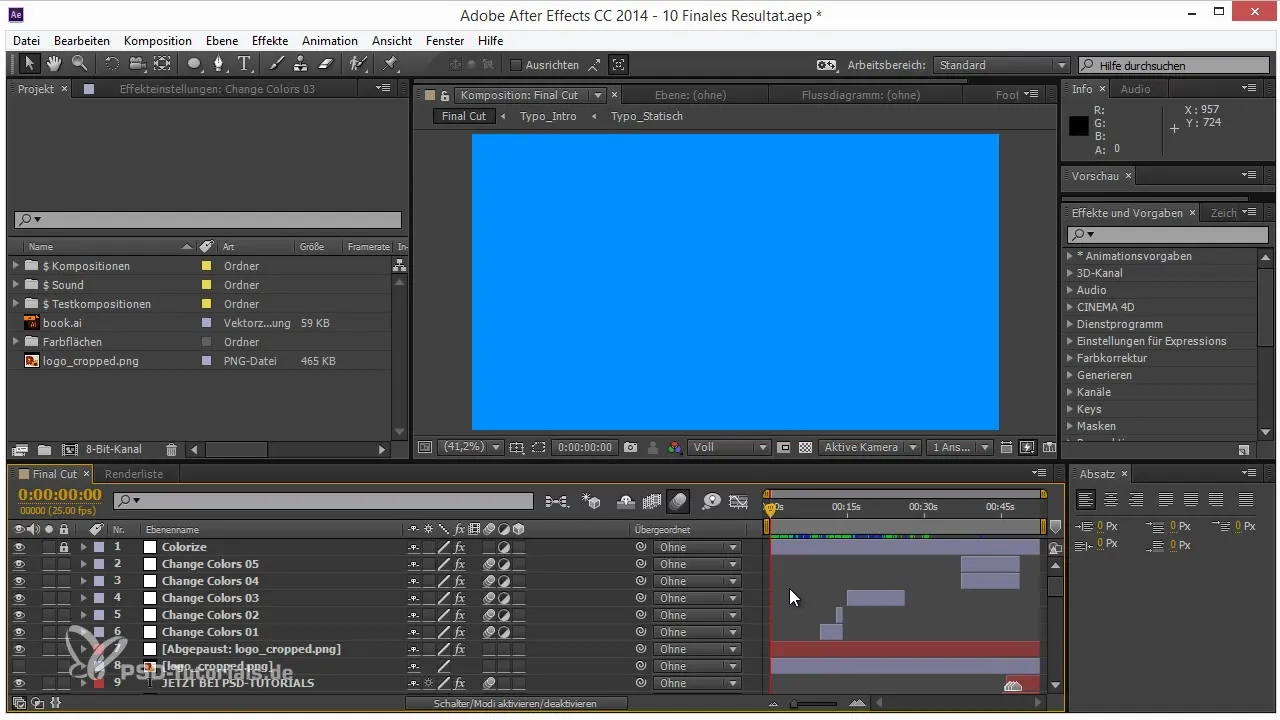Select the Roto Brush tool
This screenshot has width=1280, height=720.
click(x=357, y=64)
